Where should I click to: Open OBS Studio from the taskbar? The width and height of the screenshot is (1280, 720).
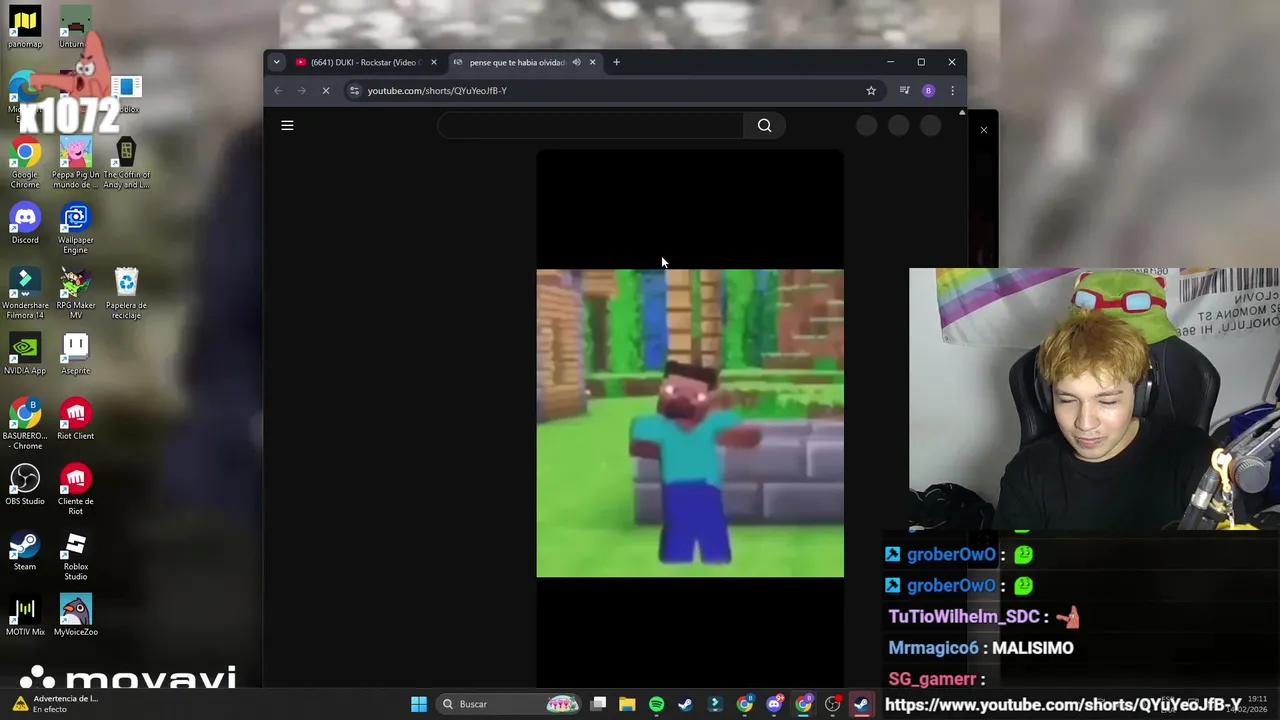[832, 704]
